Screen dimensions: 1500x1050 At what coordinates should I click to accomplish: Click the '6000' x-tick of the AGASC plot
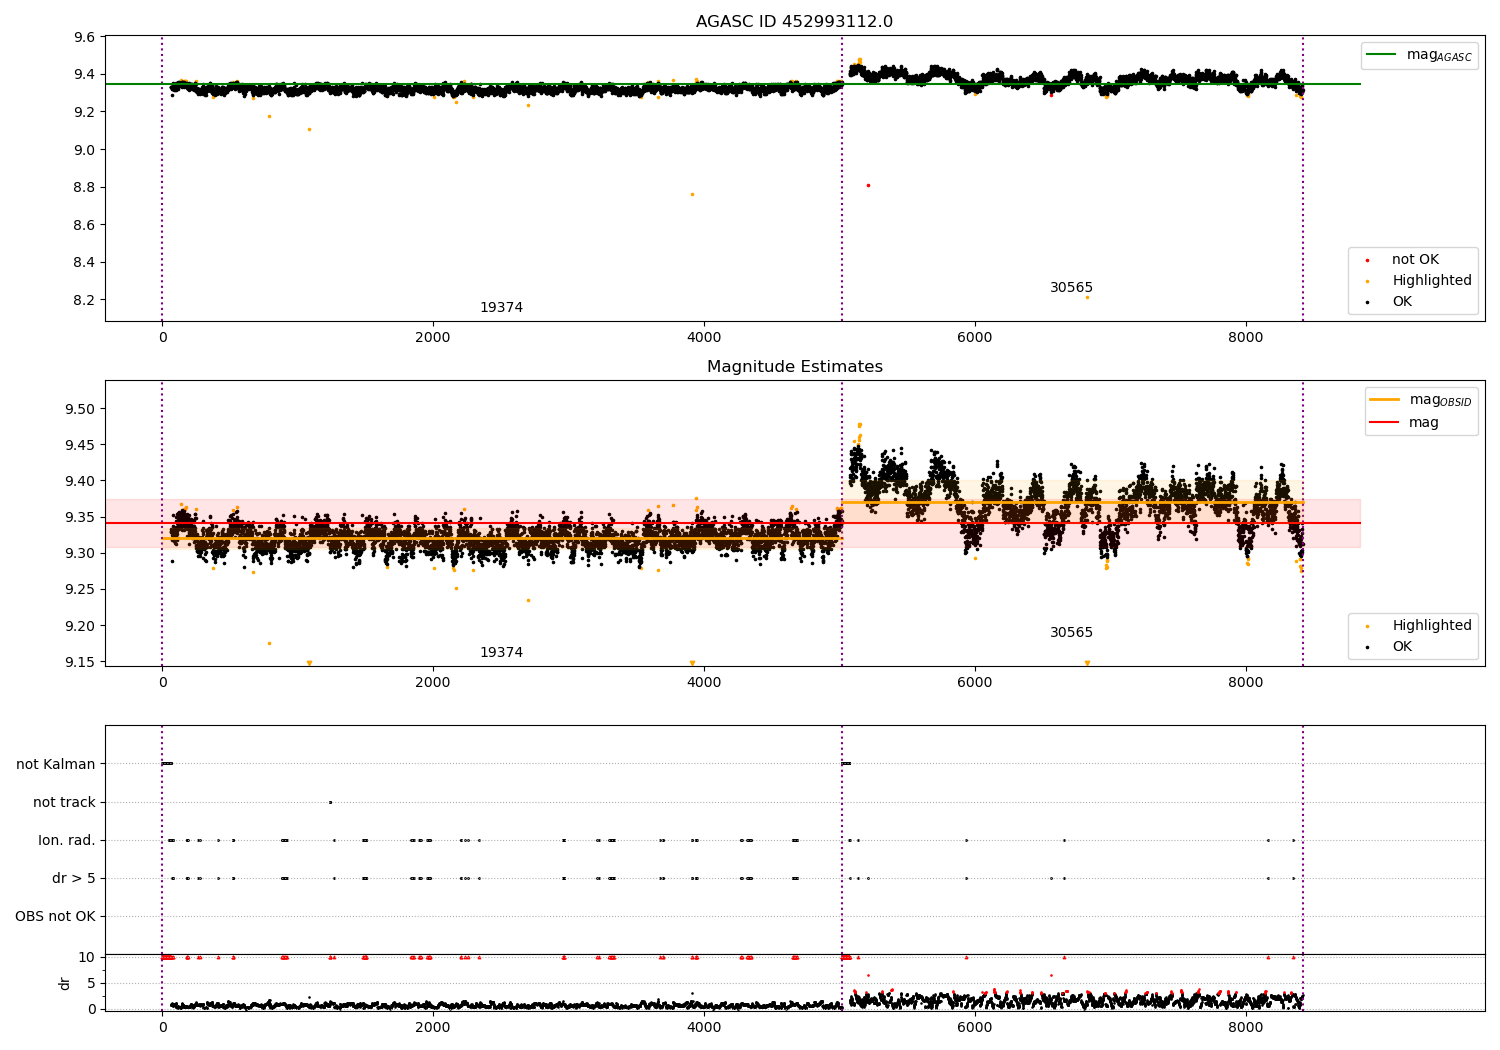975,338
